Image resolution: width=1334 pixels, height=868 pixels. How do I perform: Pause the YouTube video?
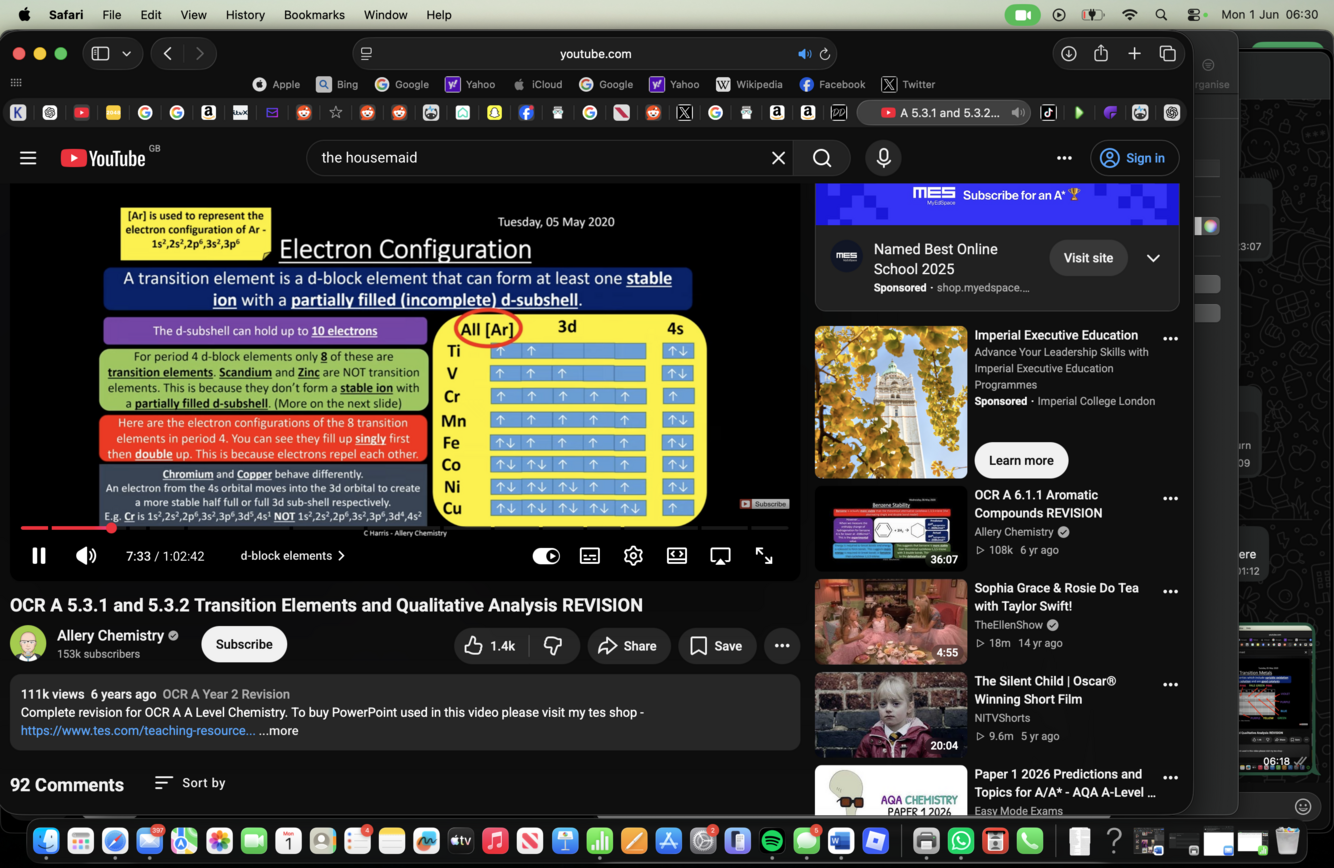click(x=39, y=556)
